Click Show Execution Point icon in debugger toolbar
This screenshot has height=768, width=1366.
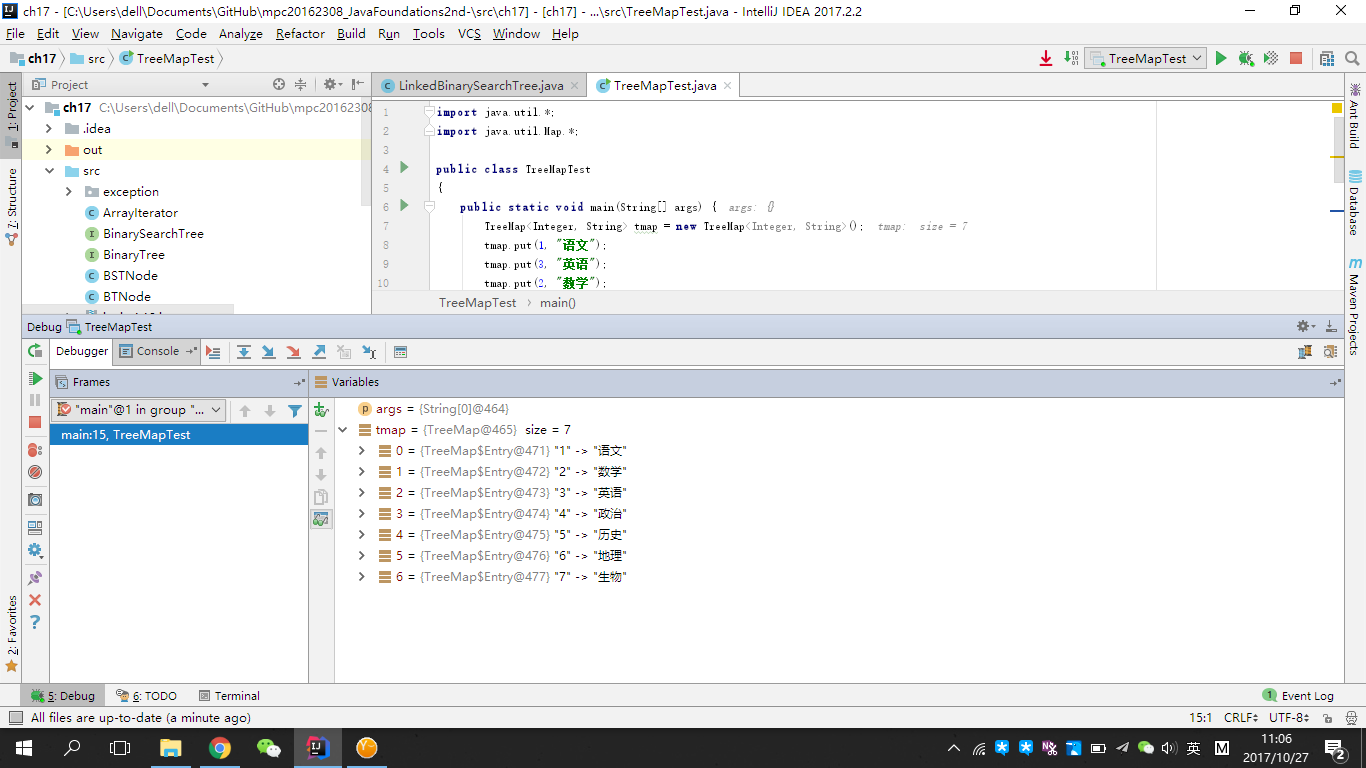coord(213,352)
